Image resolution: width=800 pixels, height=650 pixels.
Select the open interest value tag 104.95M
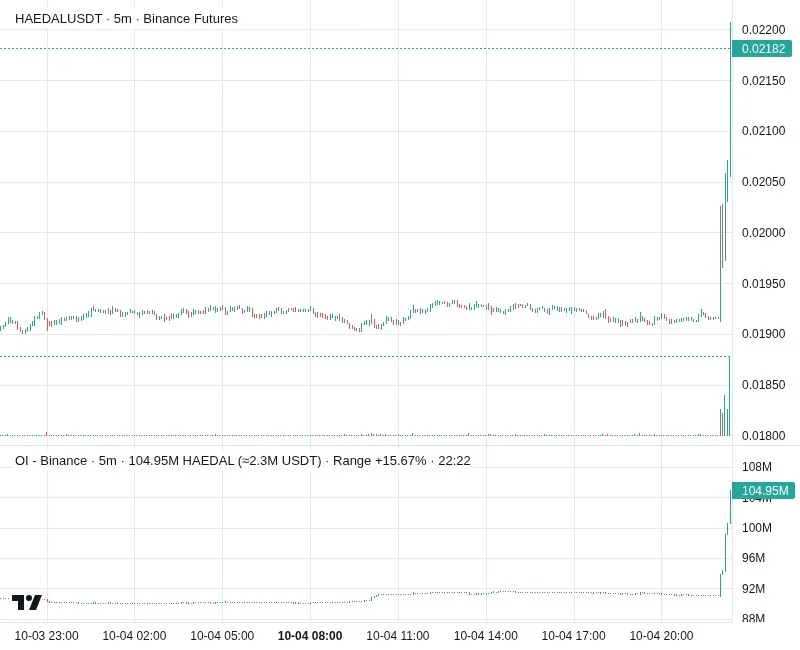tap(763, 491)
